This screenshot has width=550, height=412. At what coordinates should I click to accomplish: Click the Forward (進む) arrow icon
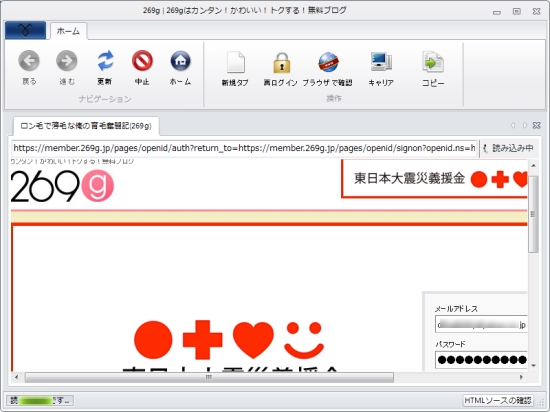coord(67,61)
